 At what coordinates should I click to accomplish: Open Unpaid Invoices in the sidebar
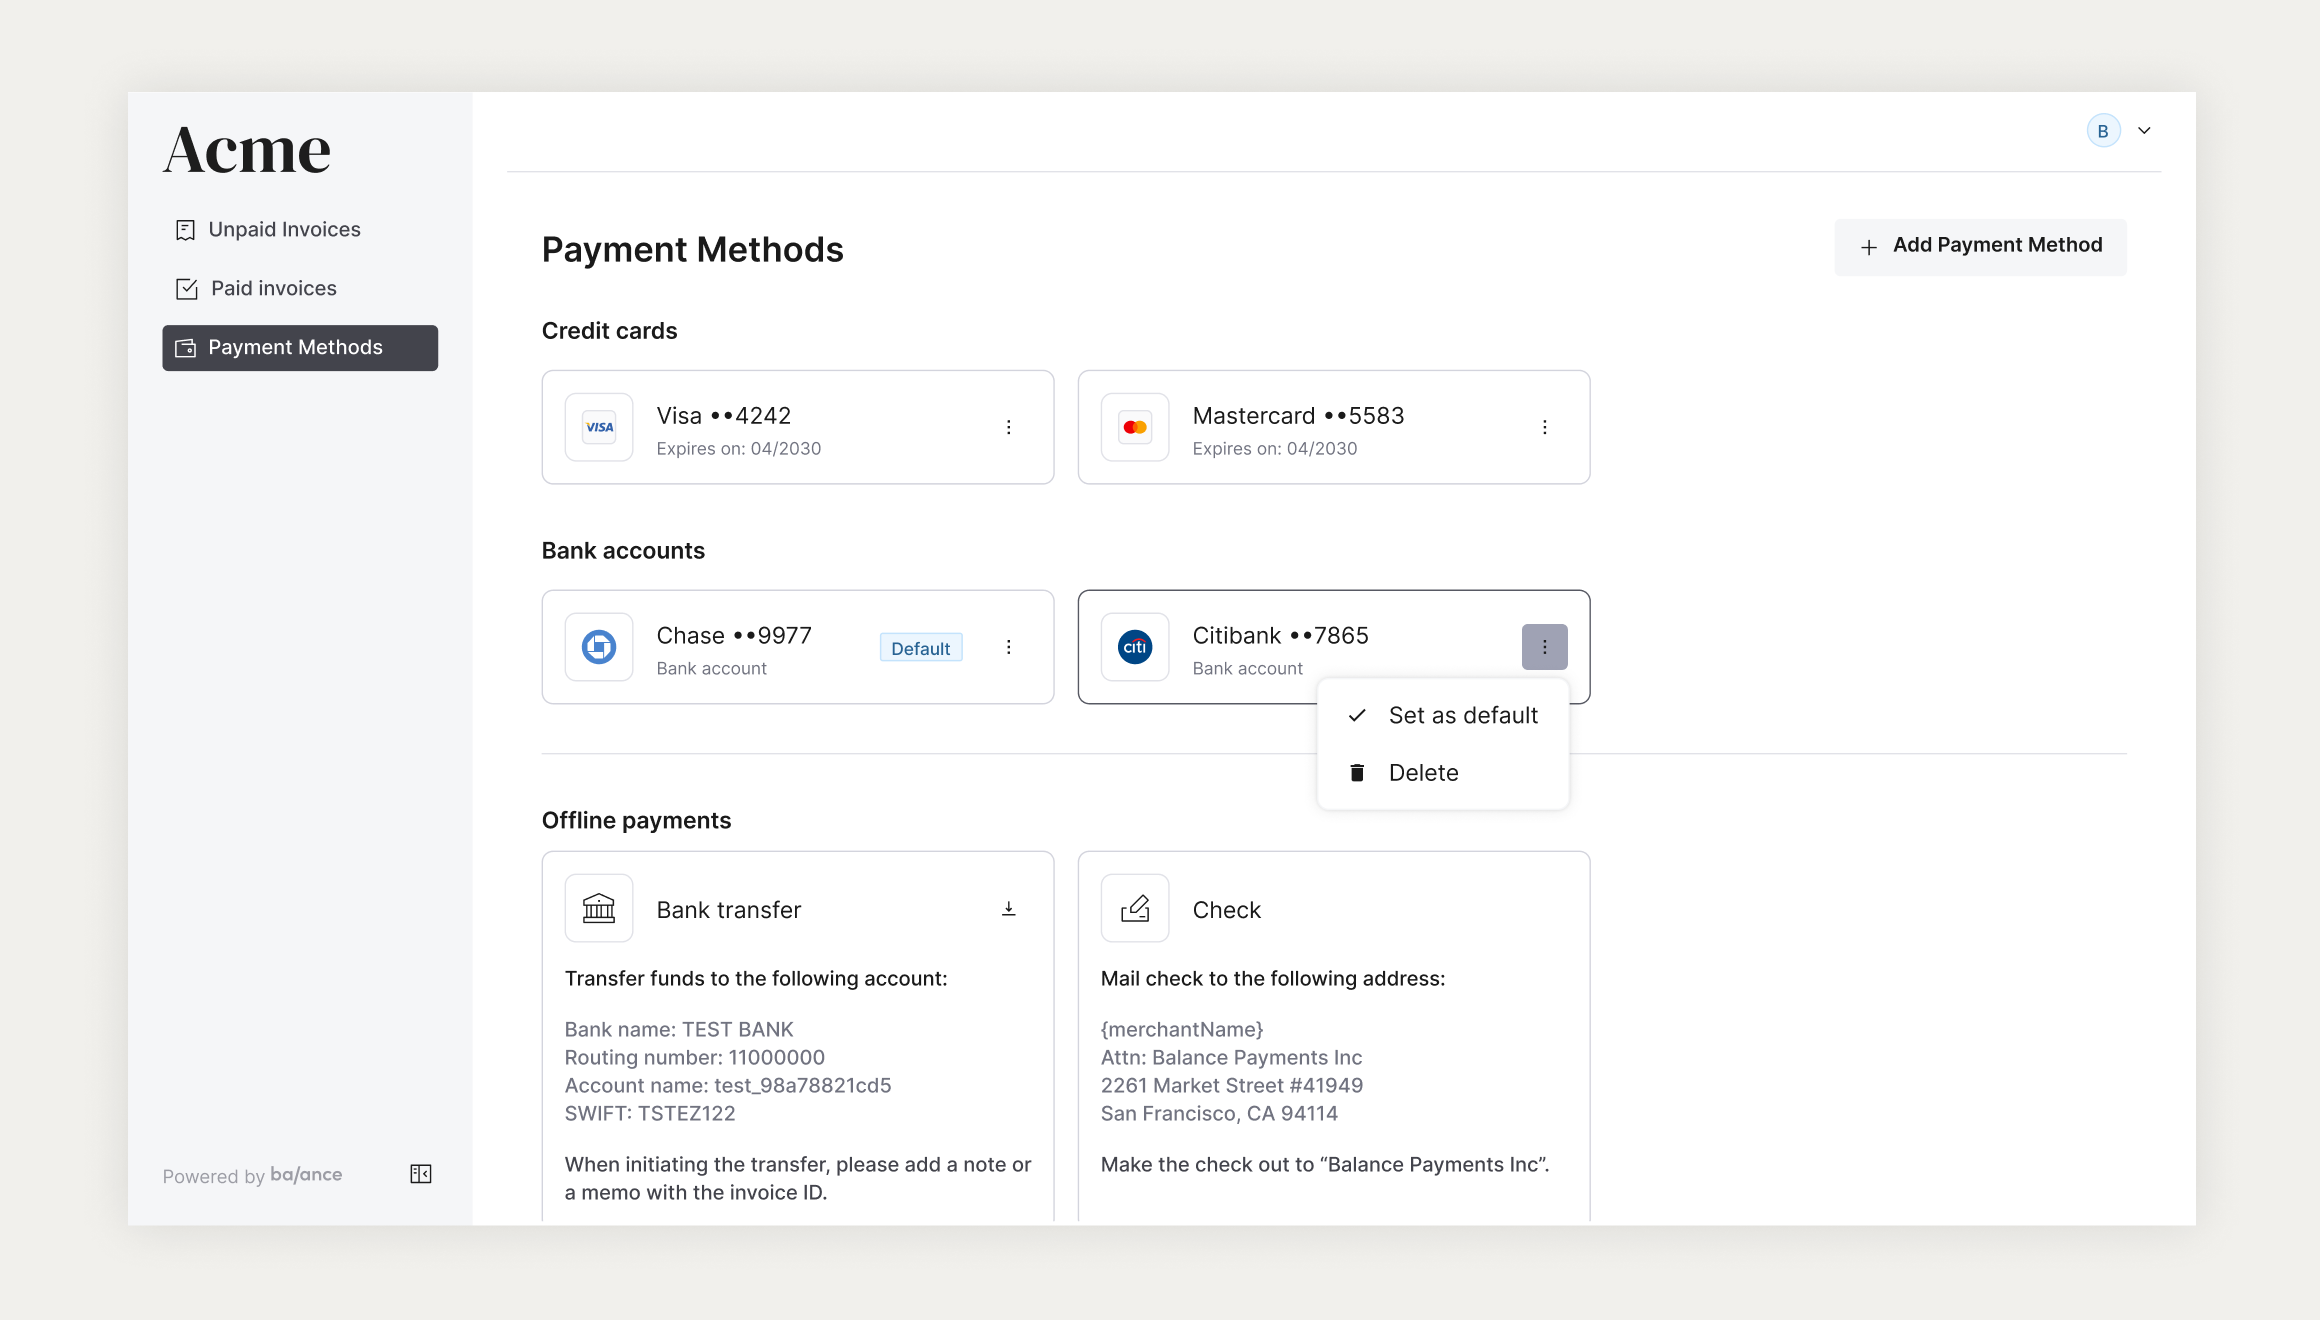point(300,230)
